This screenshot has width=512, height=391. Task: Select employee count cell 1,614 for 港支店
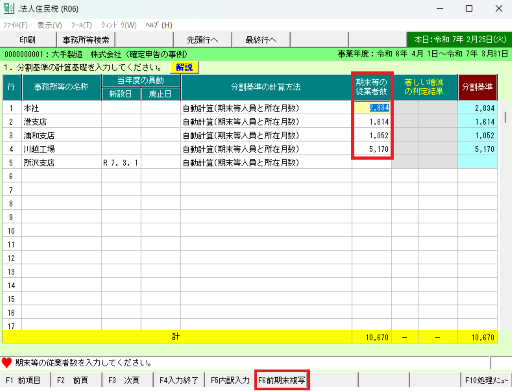point(372,122)
